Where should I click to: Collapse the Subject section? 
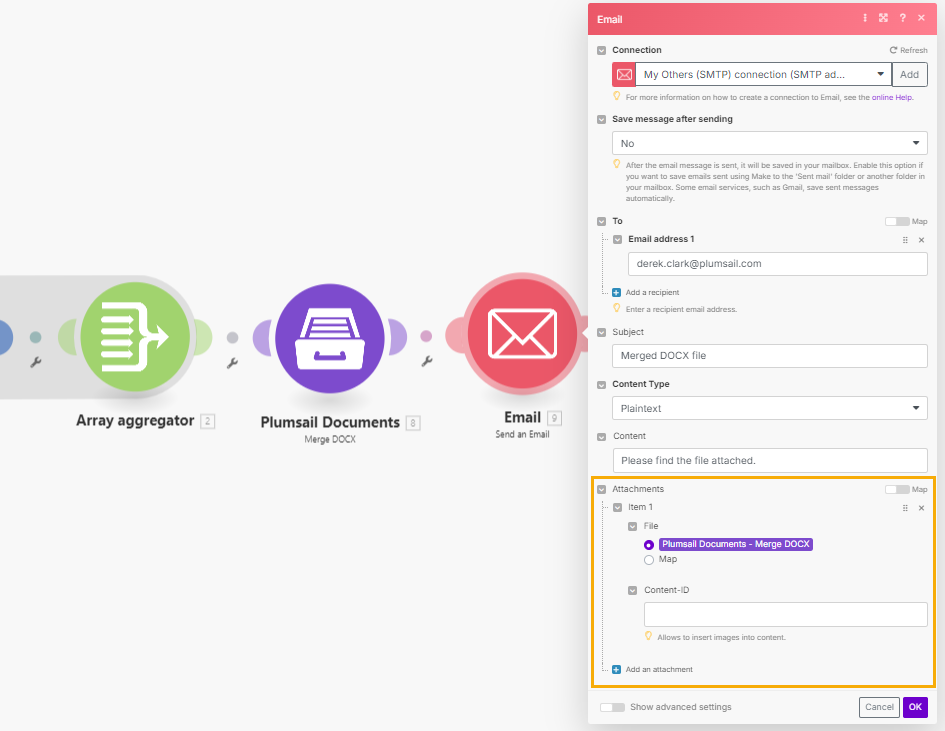[601, 332]
